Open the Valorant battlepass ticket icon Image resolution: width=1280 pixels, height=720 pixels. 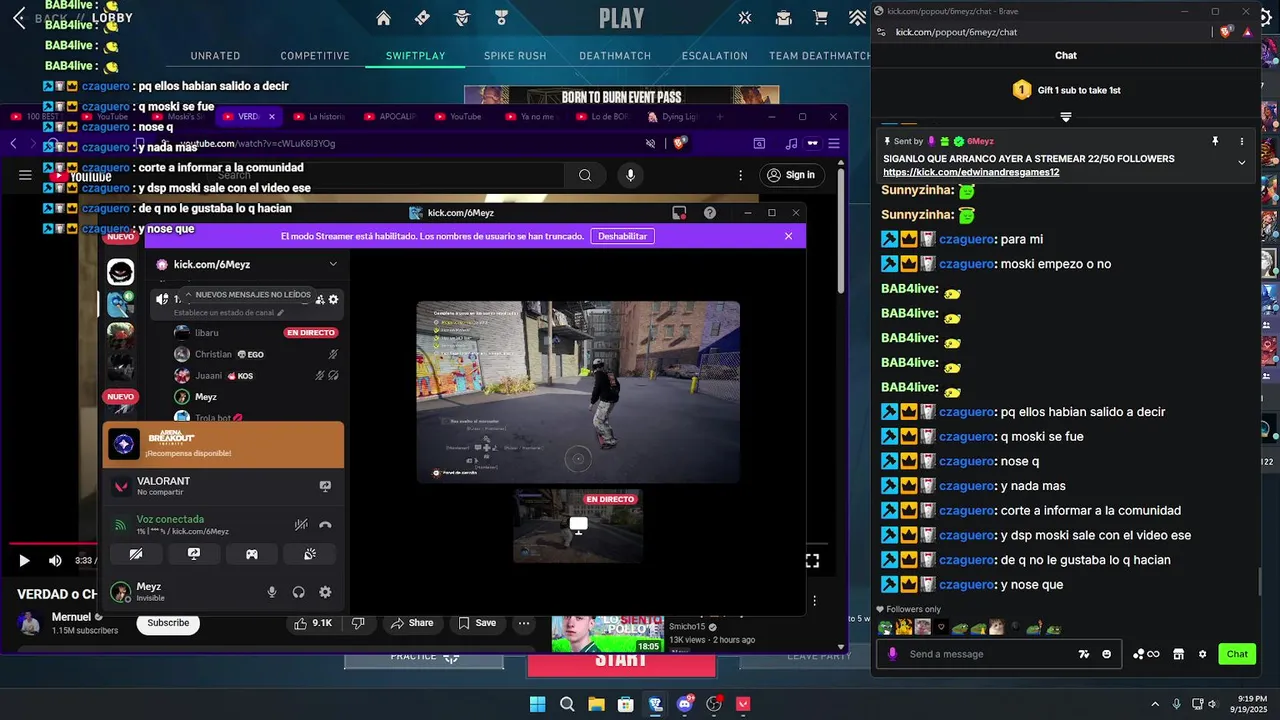coord(422,18)
